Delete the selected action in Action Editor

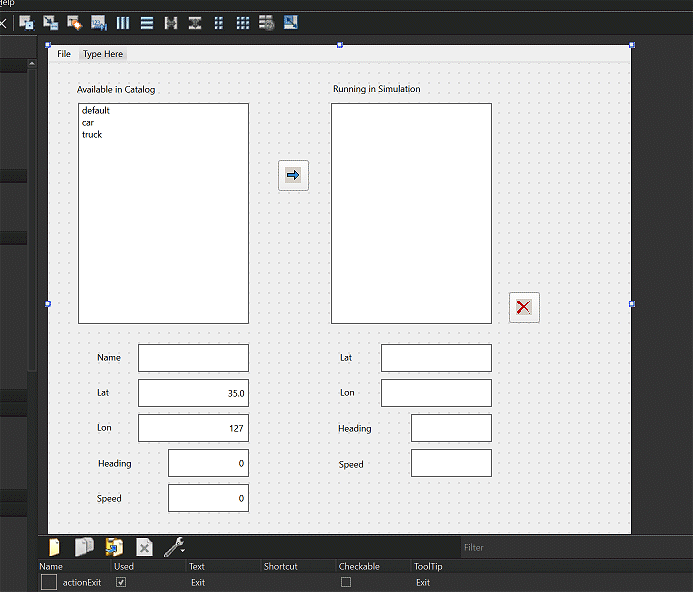pos(144,547)
